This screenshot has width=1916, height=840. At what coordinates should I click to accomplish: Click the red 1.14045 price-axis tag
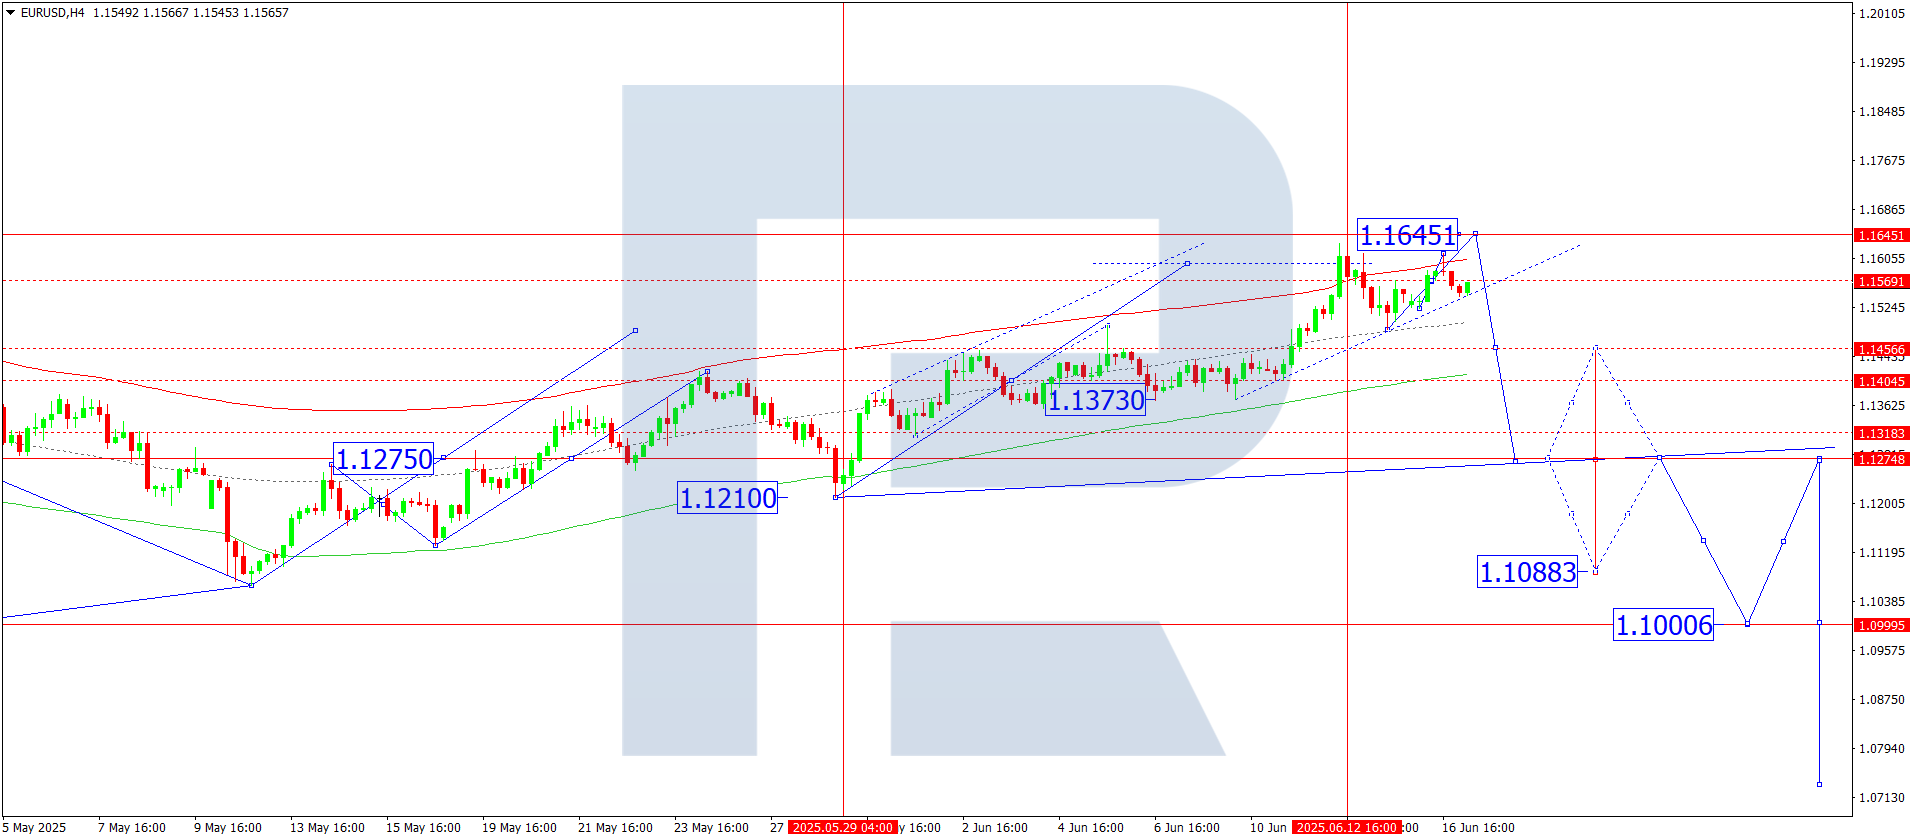1881,381
